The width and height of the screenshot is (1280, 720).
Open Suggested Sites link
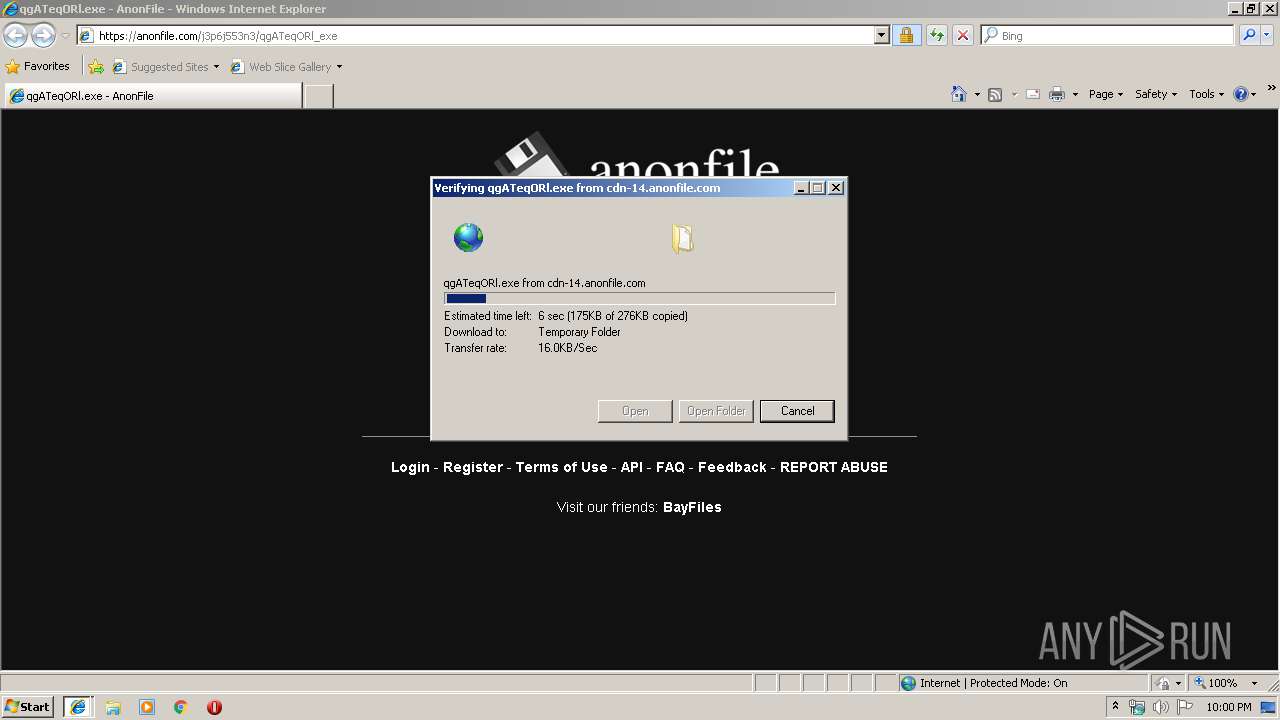click(165, 67)
